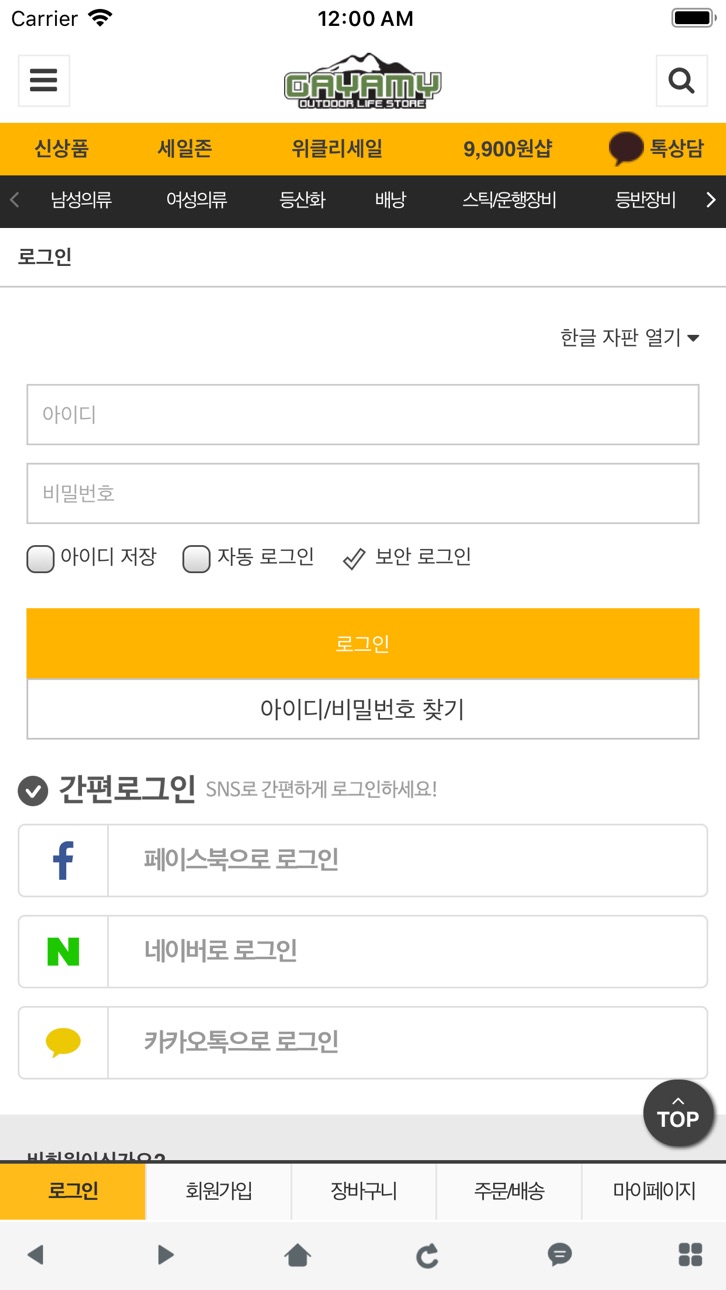Tap the KakaoTalk speech bubble icon

coord(63,1042)
